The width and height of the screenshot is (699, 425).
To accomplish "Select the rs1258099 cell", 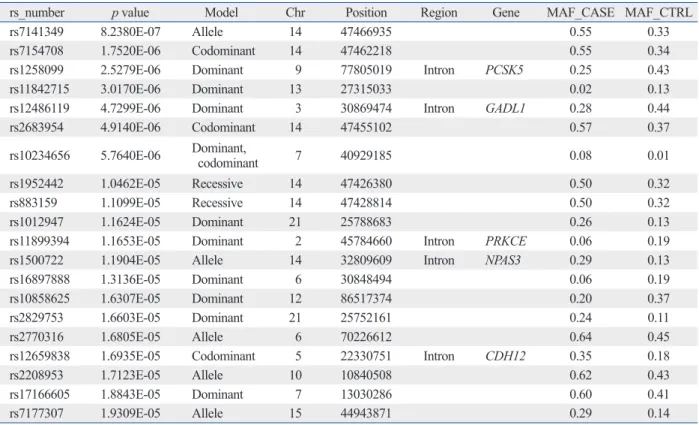I will click(x=37, y=70).
